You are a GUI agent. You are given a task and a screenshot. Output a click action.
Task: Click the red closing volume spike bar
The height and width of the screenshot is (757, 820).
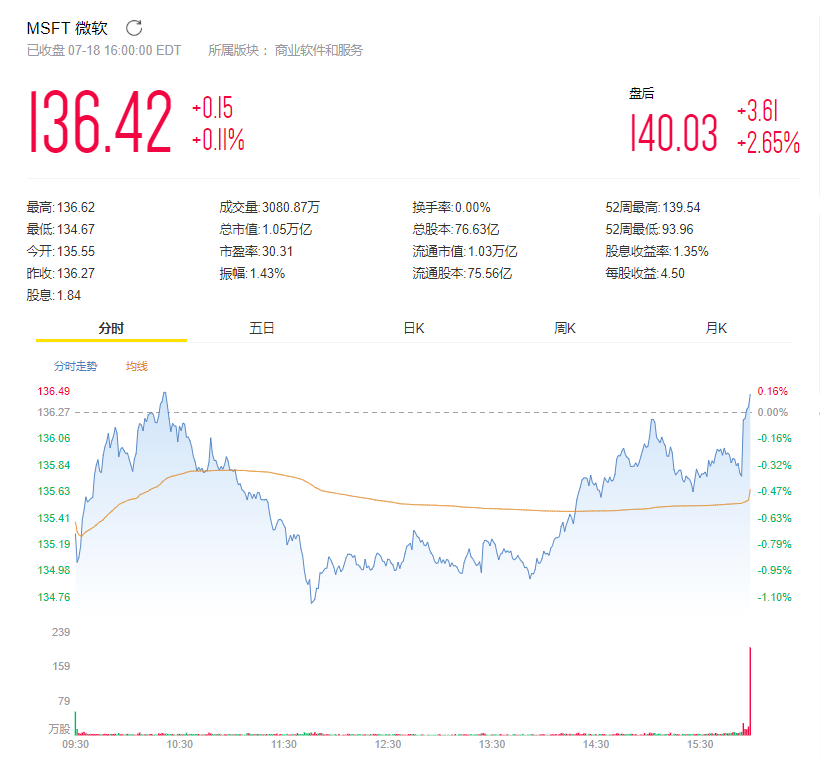point(750,691)
